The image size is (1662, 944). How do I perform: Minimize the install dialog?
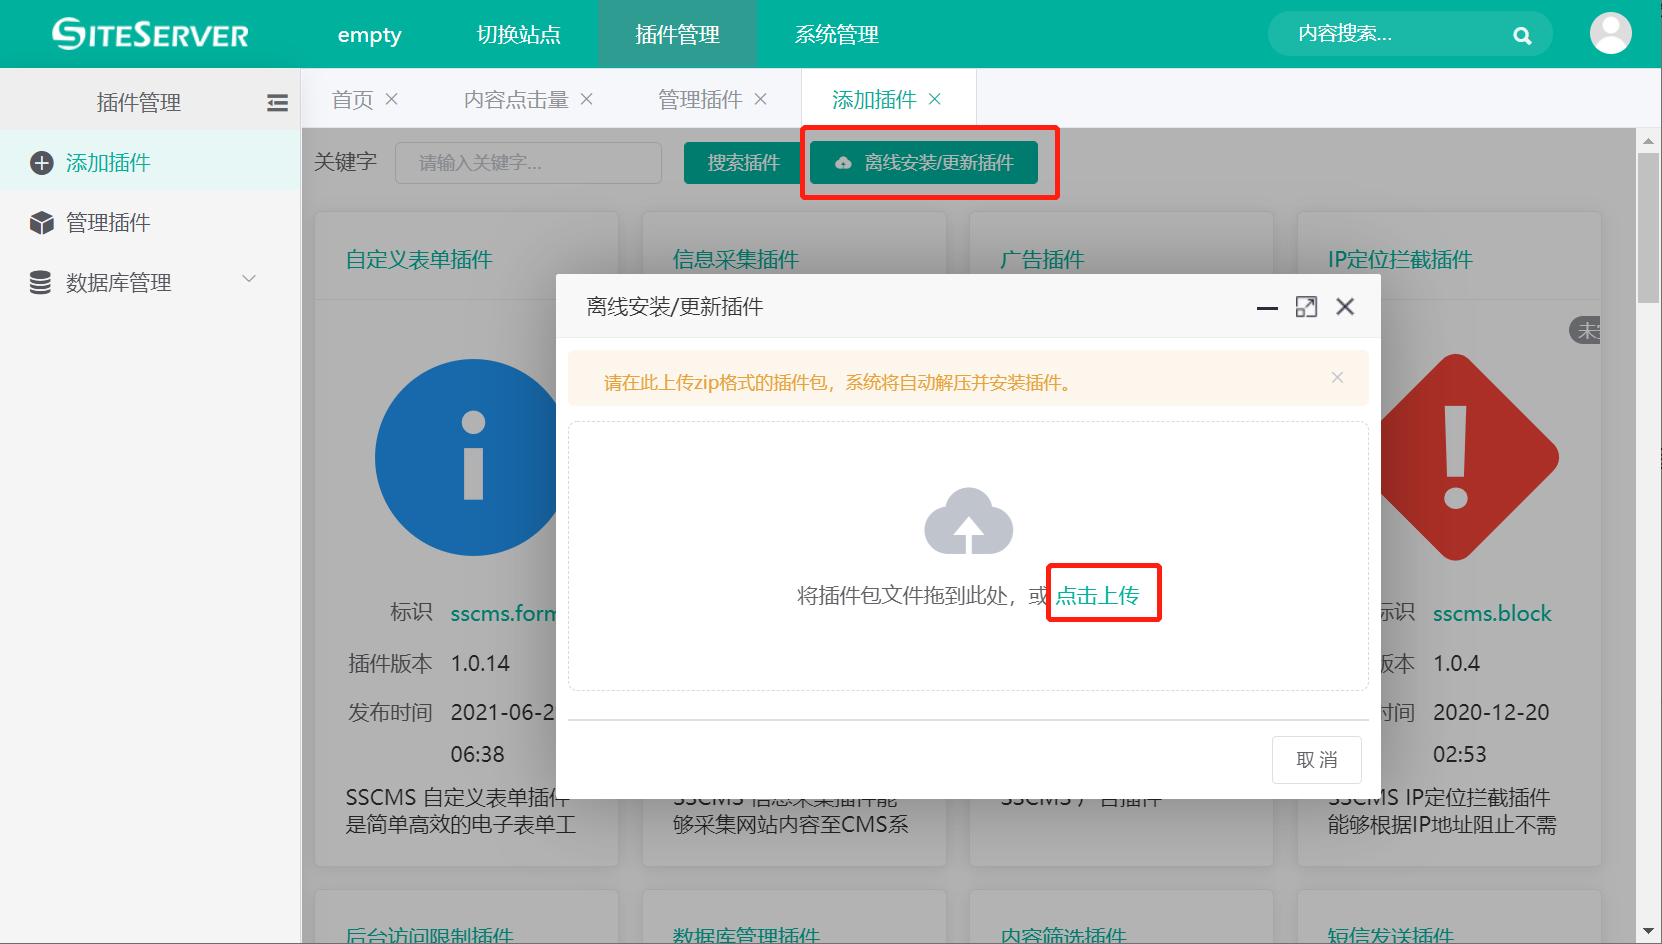click(x=1266, y=310)
